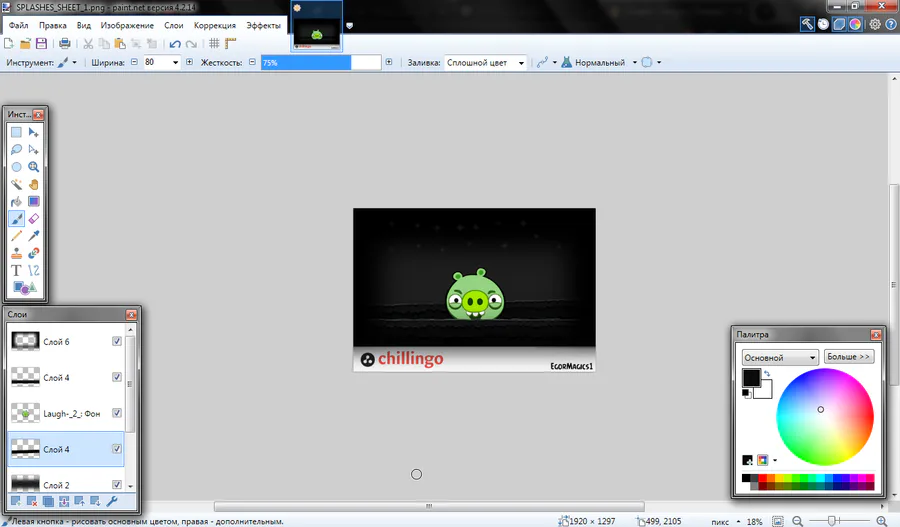The image size is (900, 527).
Task: Click the Move Layer Up icon
Action: pyautogui.click(x=79, y=501)
